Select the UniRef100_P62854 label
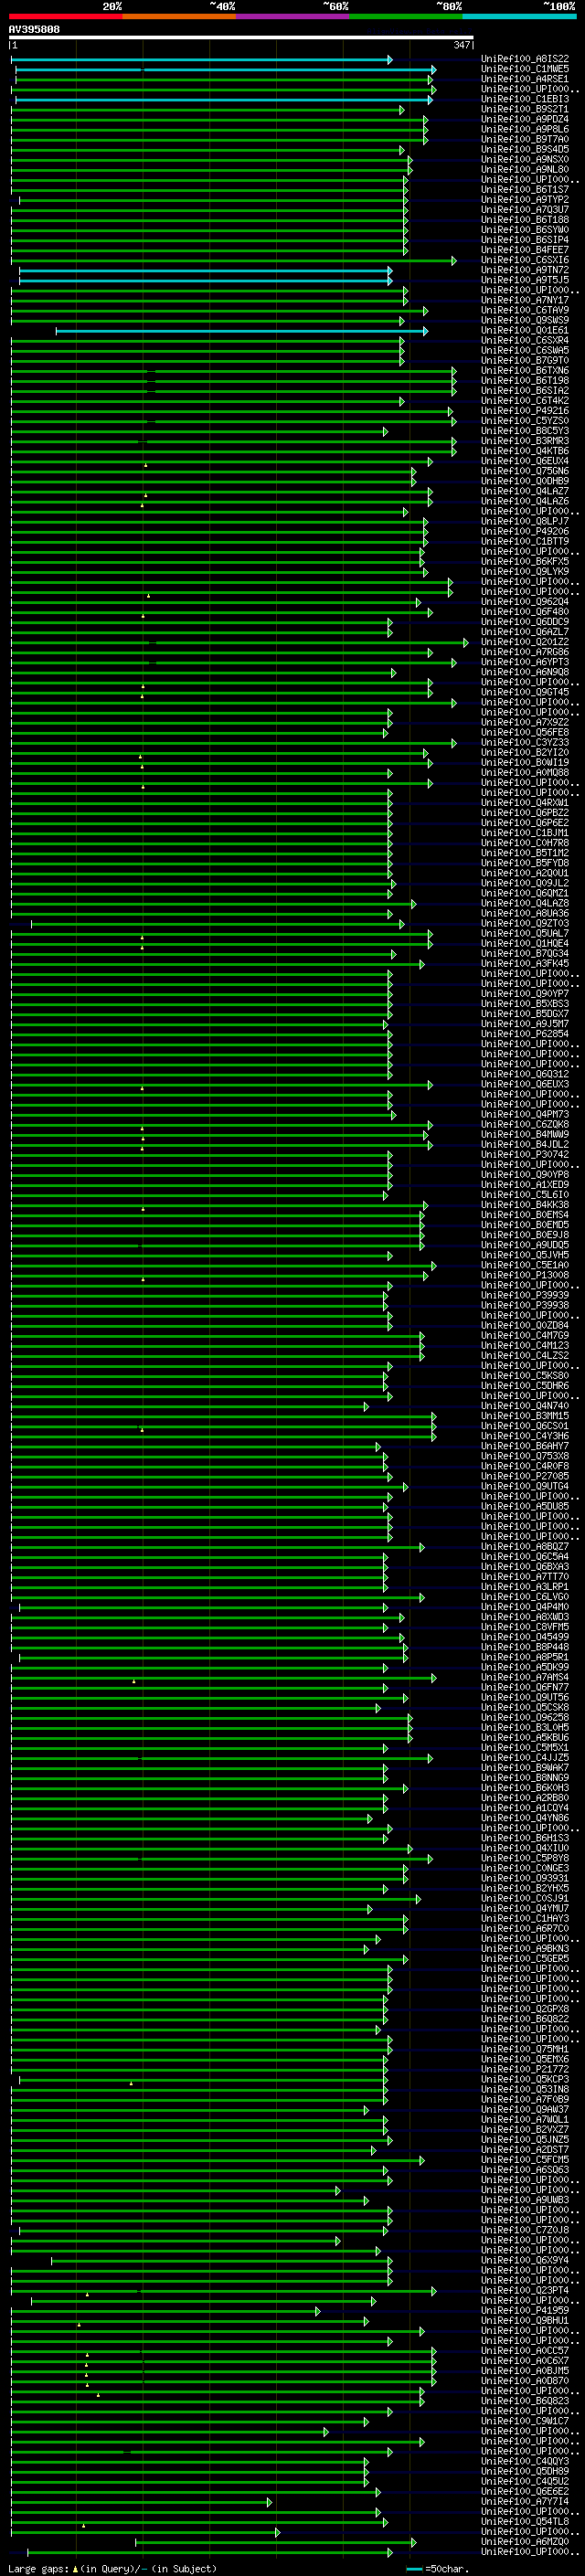 click(x=525, y=1034)
